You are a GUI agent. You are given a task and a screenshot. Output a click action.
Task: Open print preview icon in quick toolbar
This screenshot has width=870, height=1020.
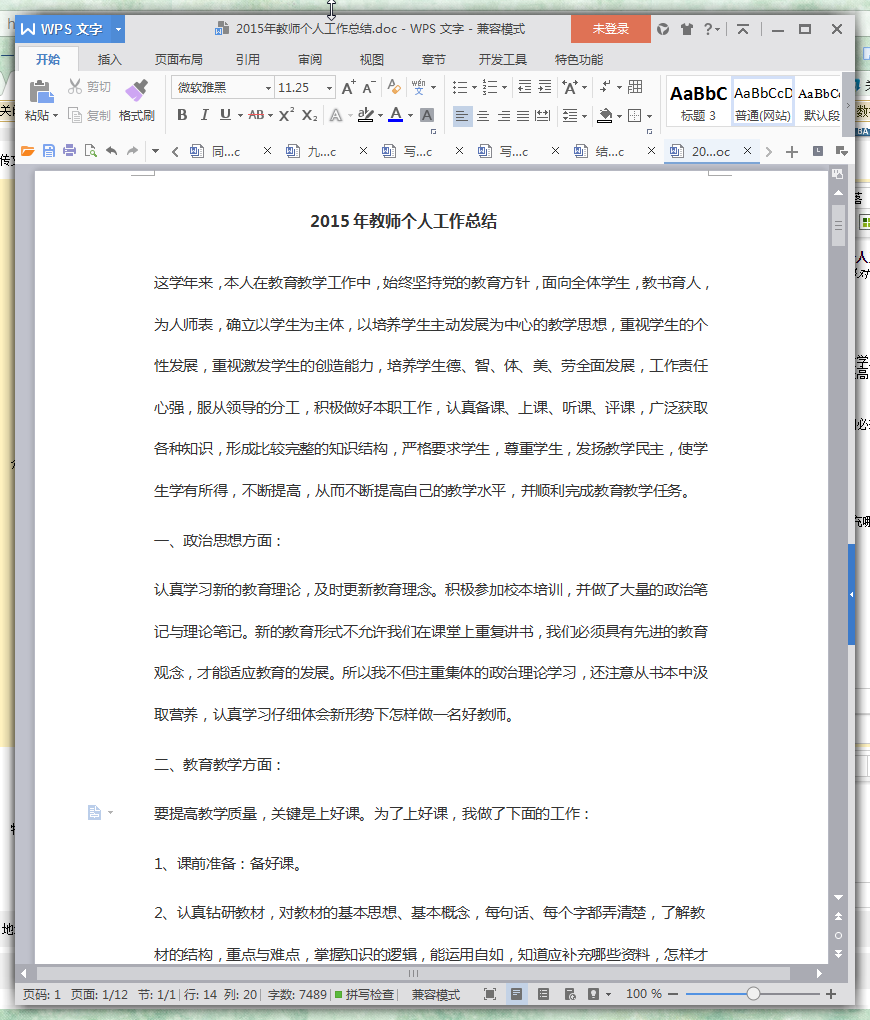90,151
